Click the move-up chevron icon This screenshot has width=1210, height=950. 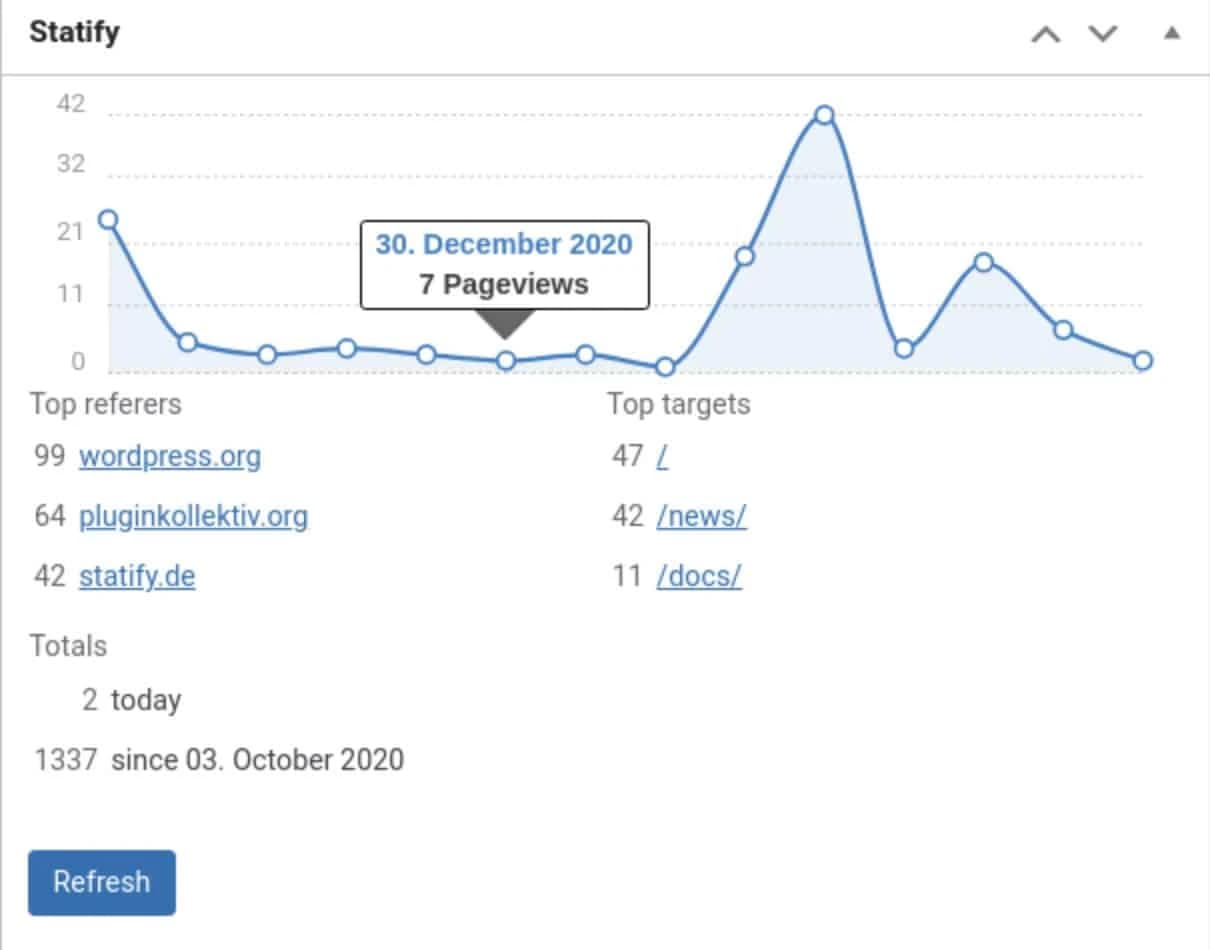tap(1046, 32)
